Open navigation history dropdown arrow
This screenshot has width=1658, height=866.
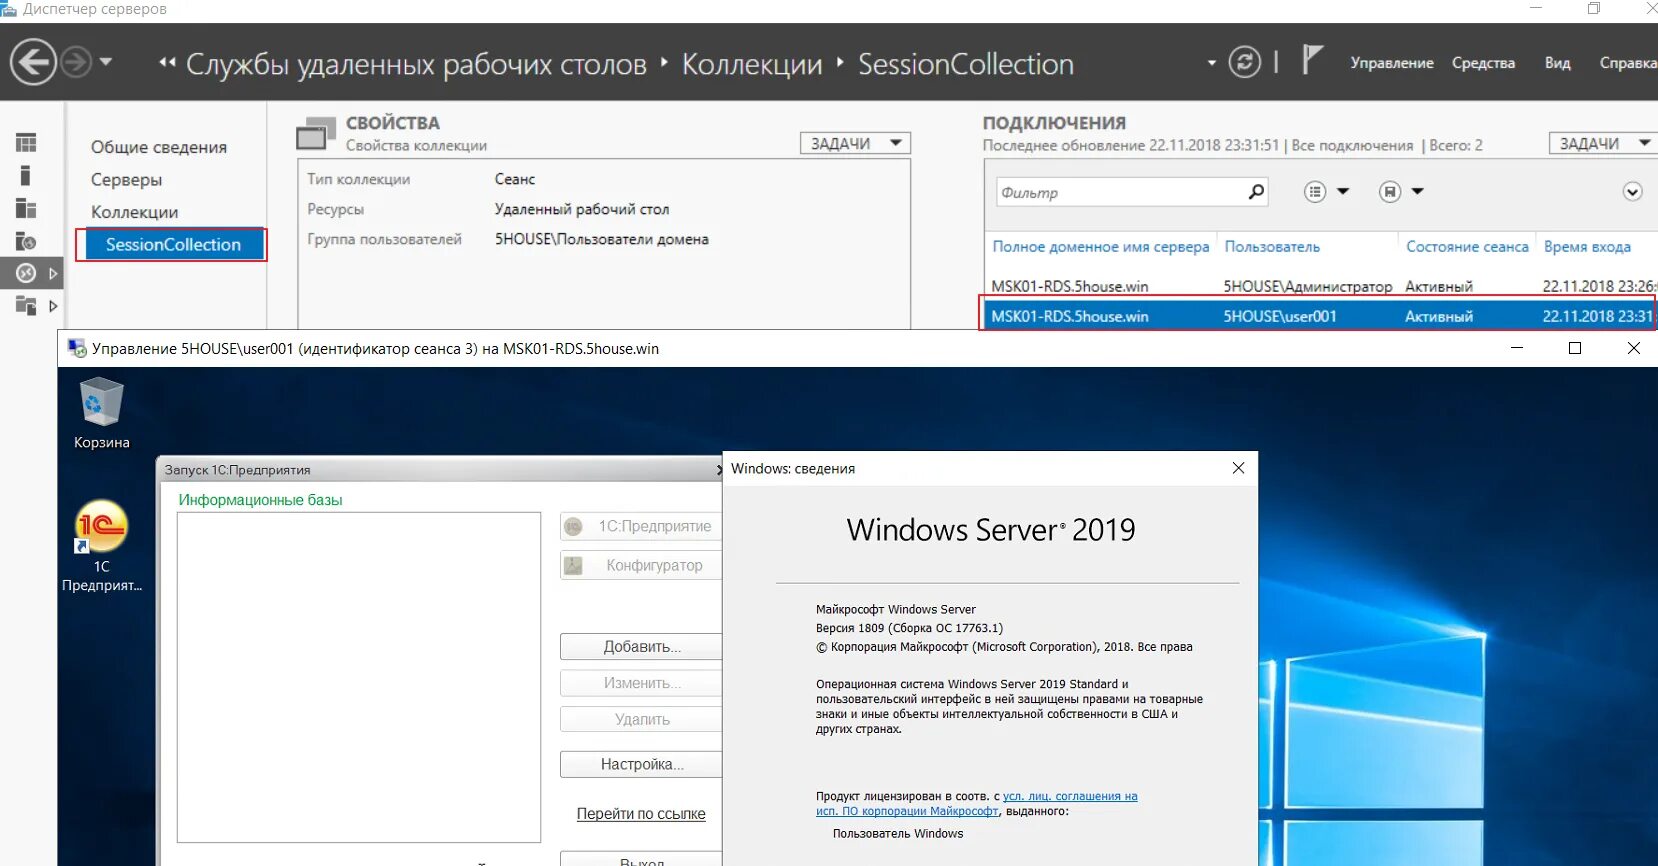coord(106,62)
